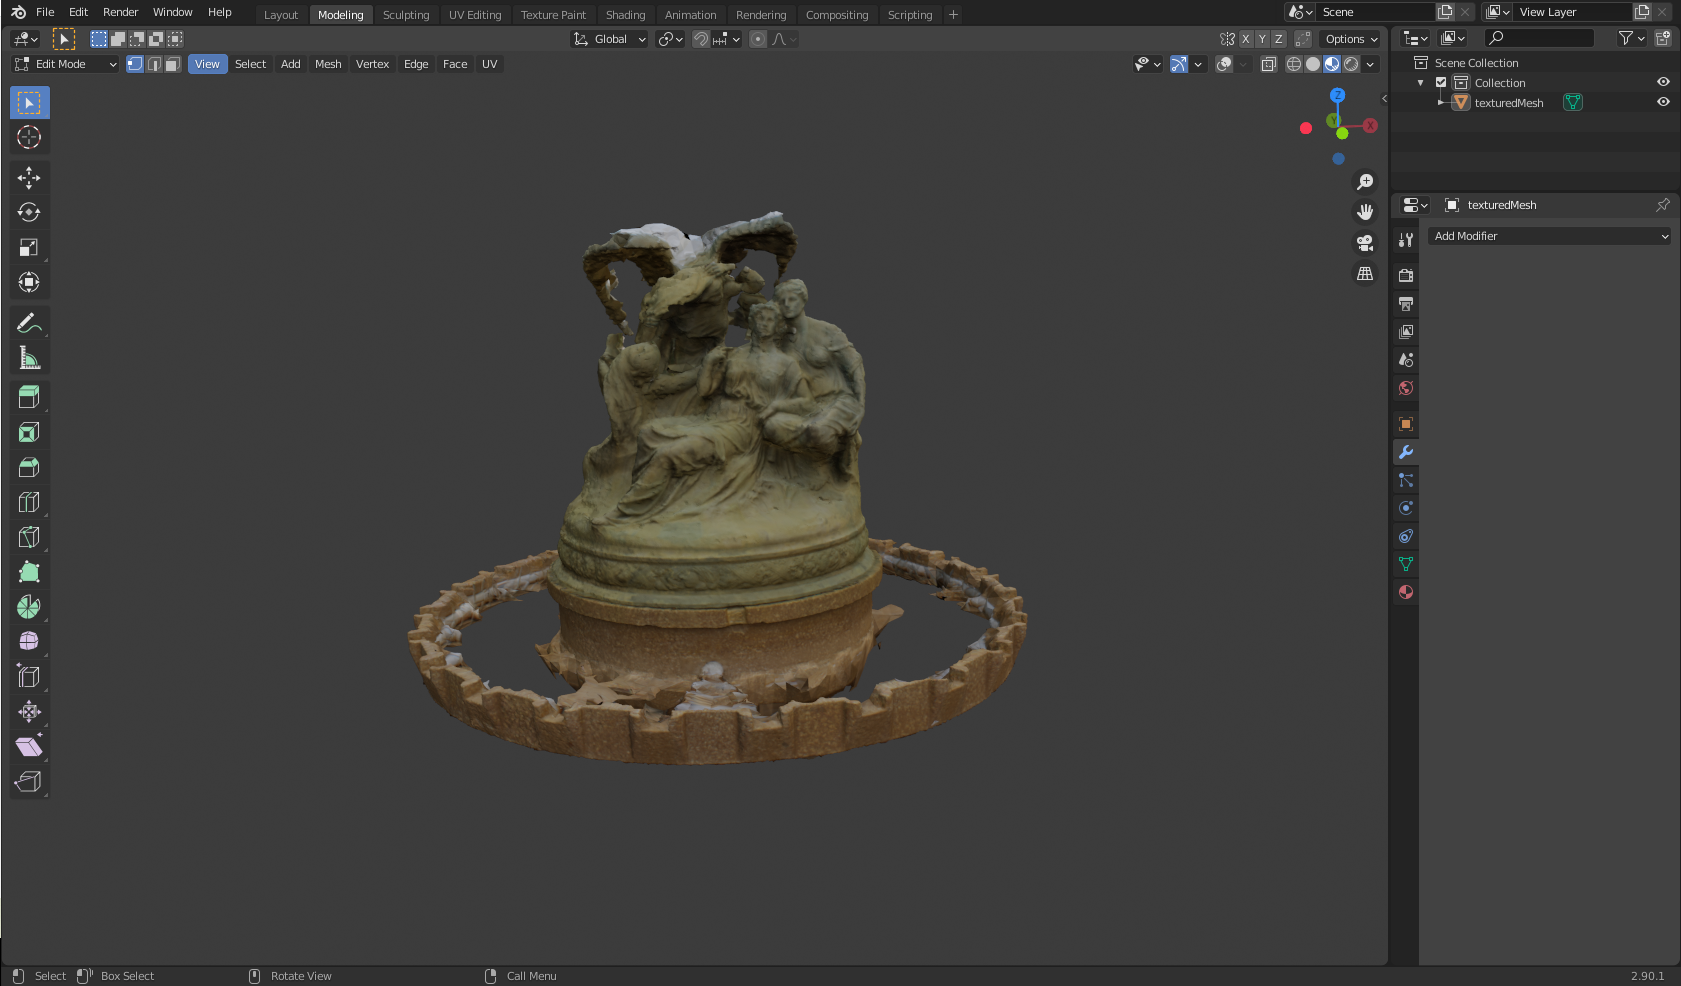This screenshot has height=986, width=1681.
Task: Switch to the Sculpting workspace tab
Action: coord(406,15)
